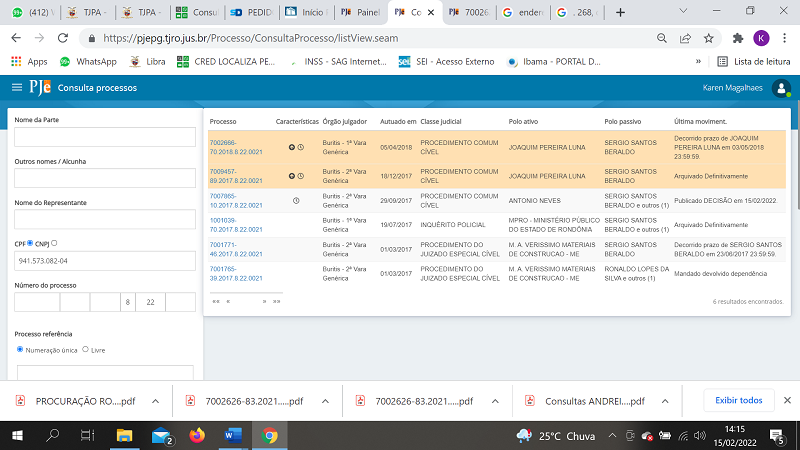
Task: Select the CPF radio button
Action: 30,242
